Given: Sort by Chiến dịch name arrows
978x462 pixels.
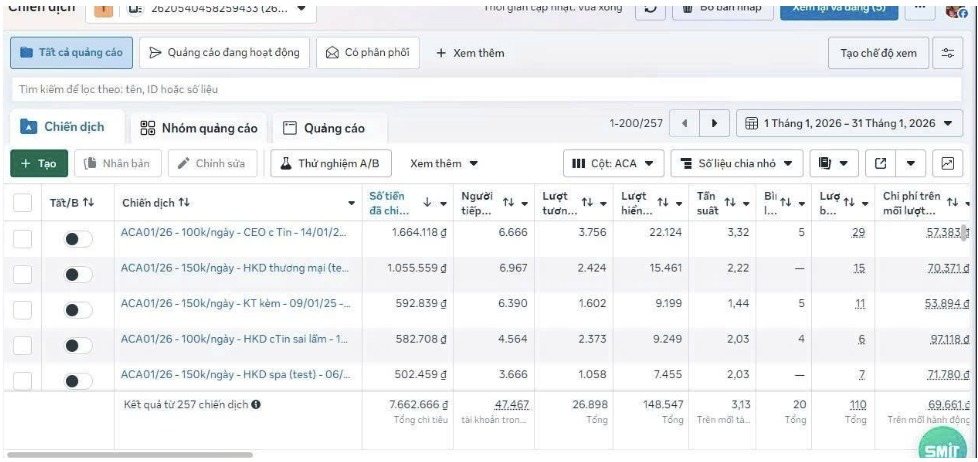Looking at the screenshot, I should point(183,203).
